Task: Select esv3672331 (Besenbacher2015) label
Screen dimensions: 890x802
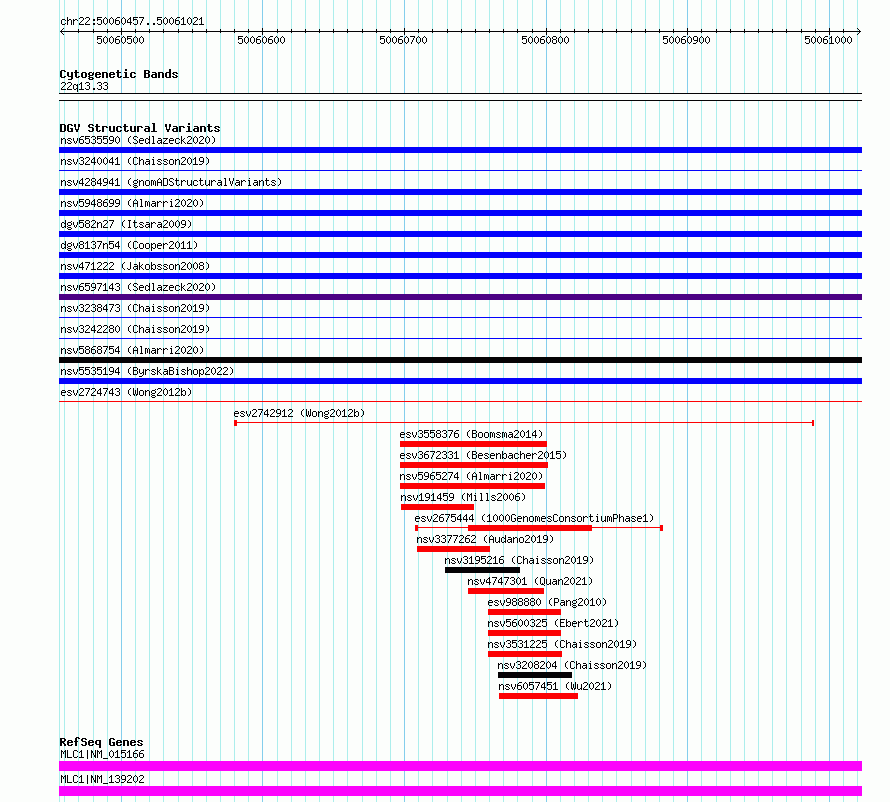Action: pyautogui.click(x=483, y=455)
